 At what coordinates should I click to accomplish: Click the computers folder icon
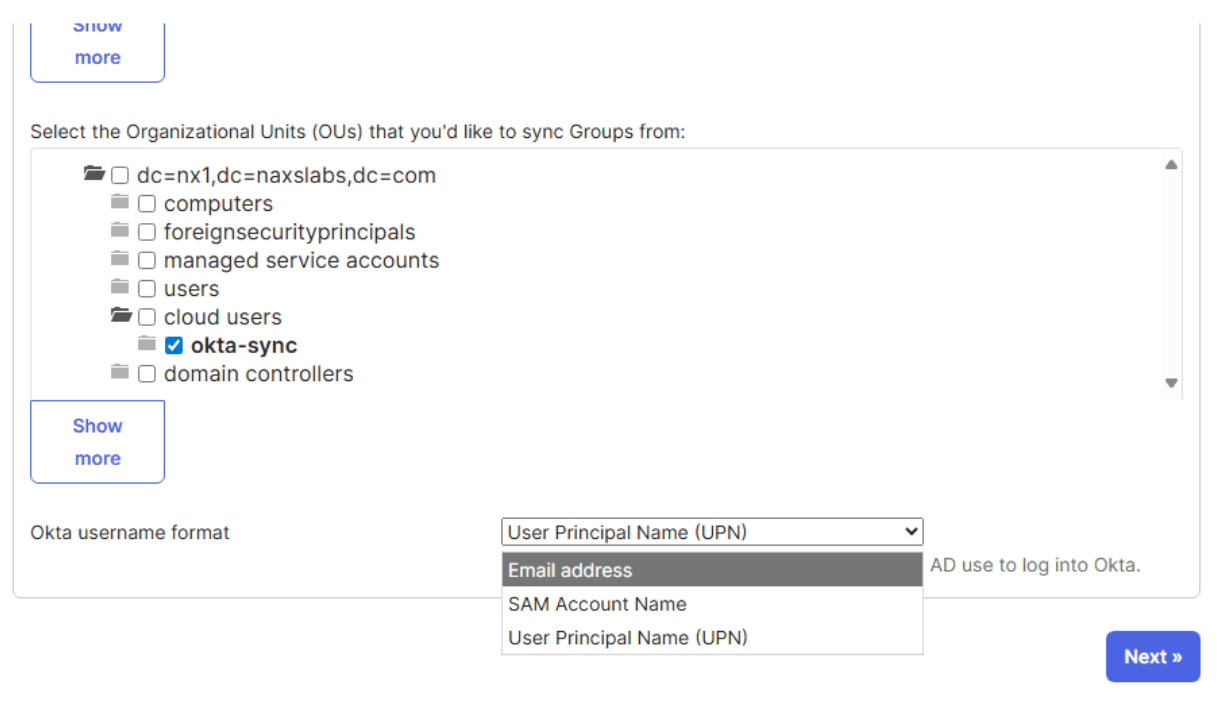(x=120, y=202)
